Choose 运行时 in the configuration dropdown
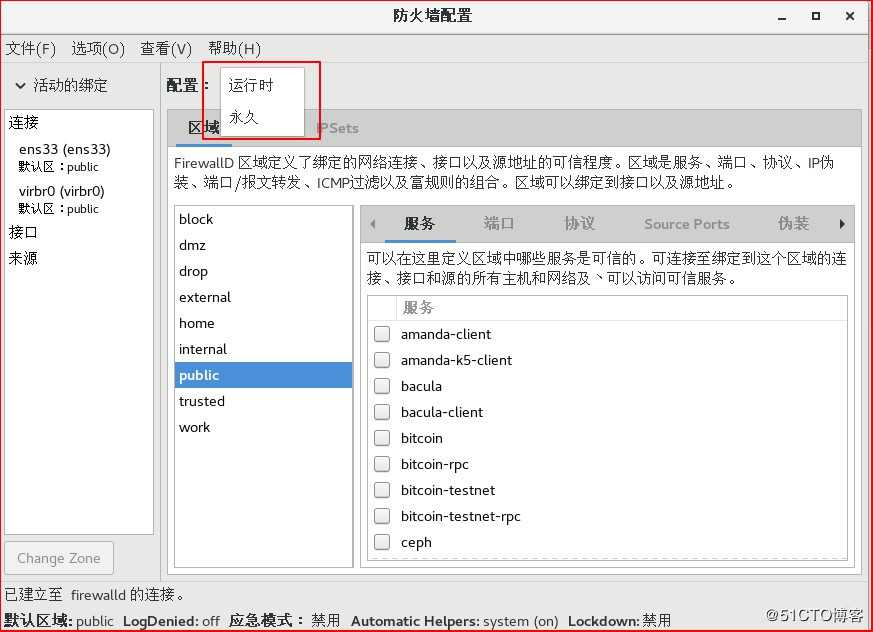The image size is (873, 632). point(262,85)
